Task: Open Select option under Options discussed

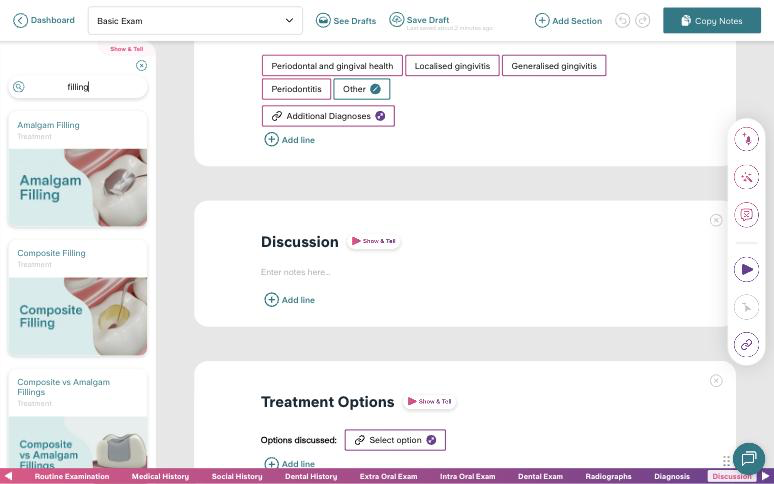Action: 395,440
